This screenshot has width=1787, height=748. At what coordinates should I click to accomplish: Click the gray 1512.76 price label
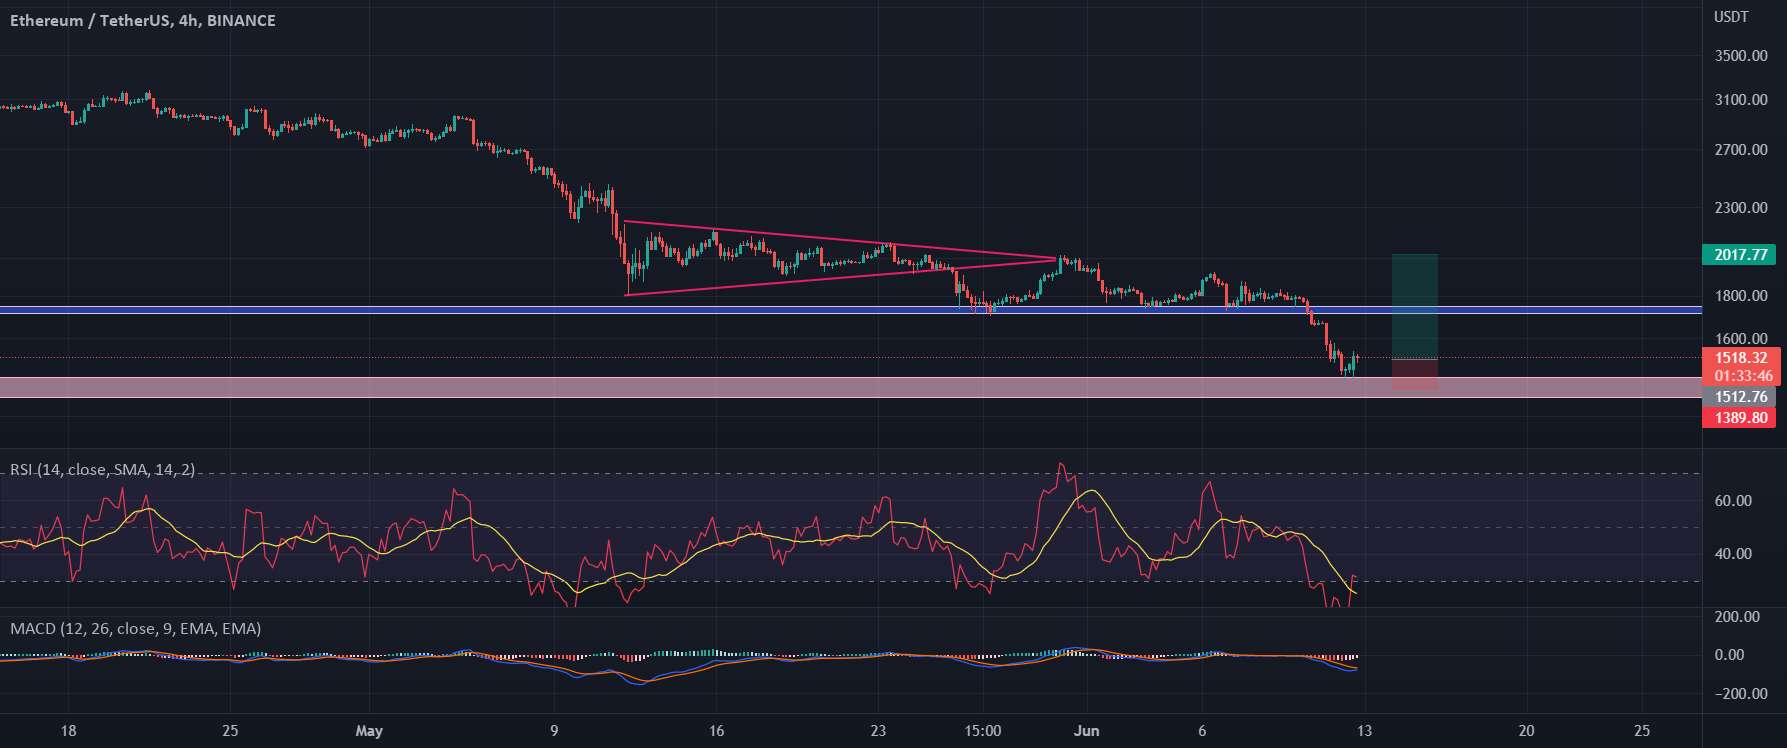coord(1739,397)
